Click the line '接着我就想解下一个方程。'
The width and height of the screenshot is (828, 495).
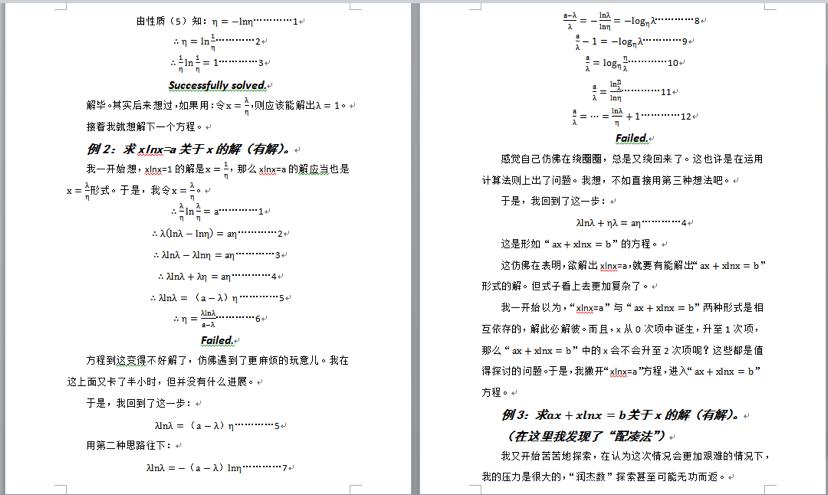[145, 127]
